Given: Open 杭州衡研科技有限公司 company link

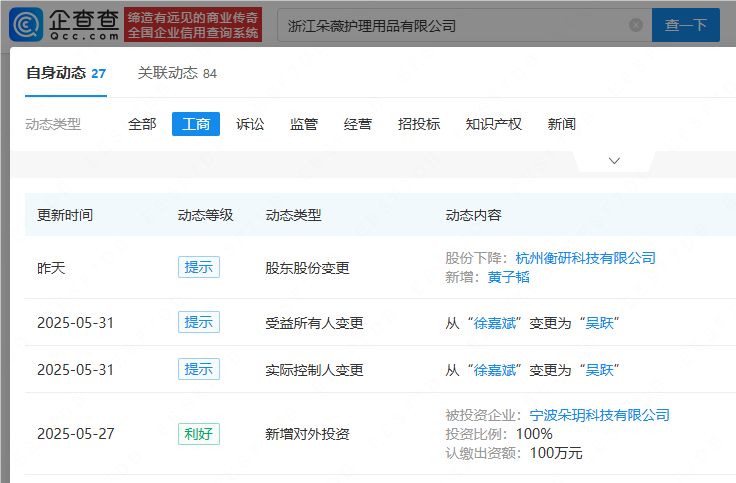Looking at the screenshot, I should [585, 258].
